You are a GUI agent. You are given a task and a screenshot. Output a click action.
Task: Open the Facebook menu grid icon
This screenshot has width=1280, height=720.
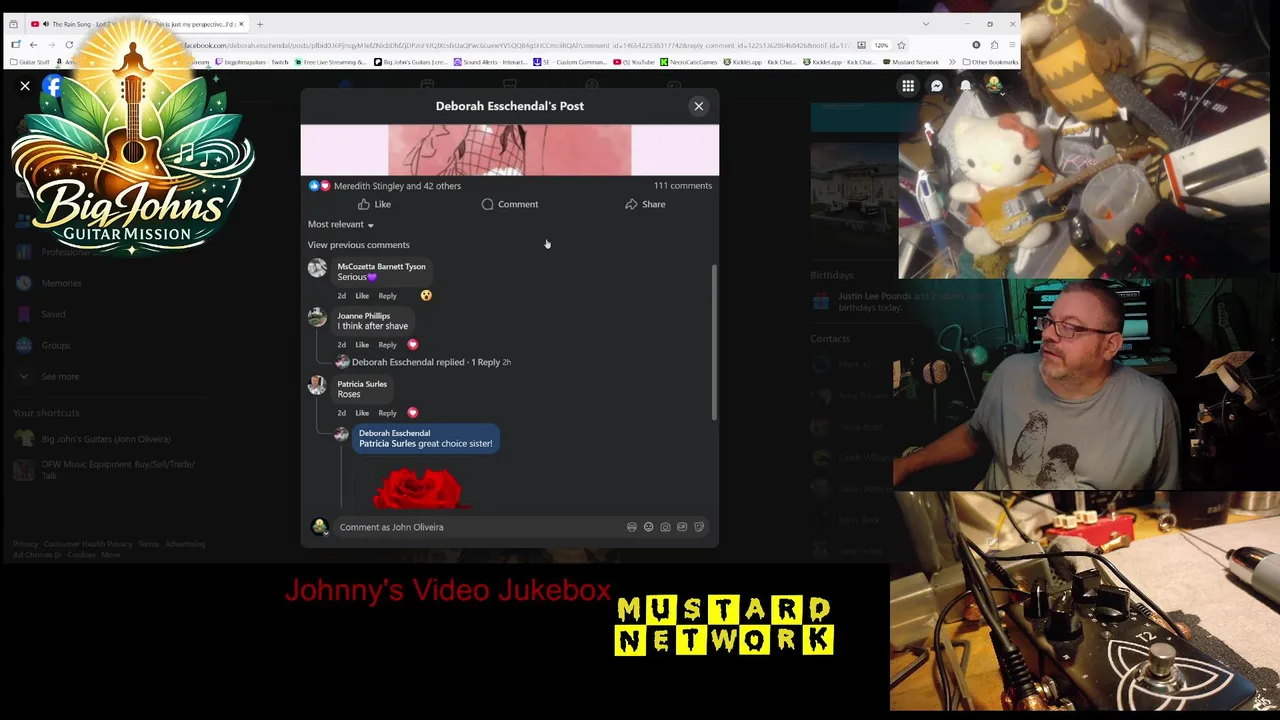click(908, 86)
